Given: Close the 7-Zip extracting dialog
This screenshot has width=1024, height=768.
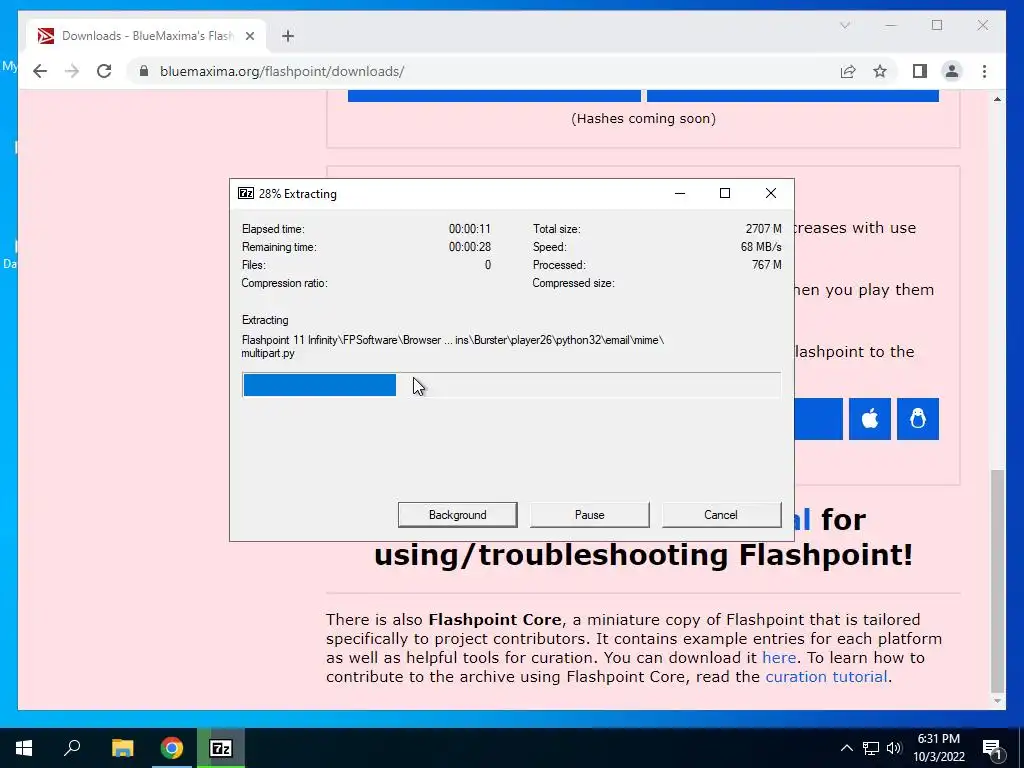Looking at the screenshot, I should click(x=771, y=193).
